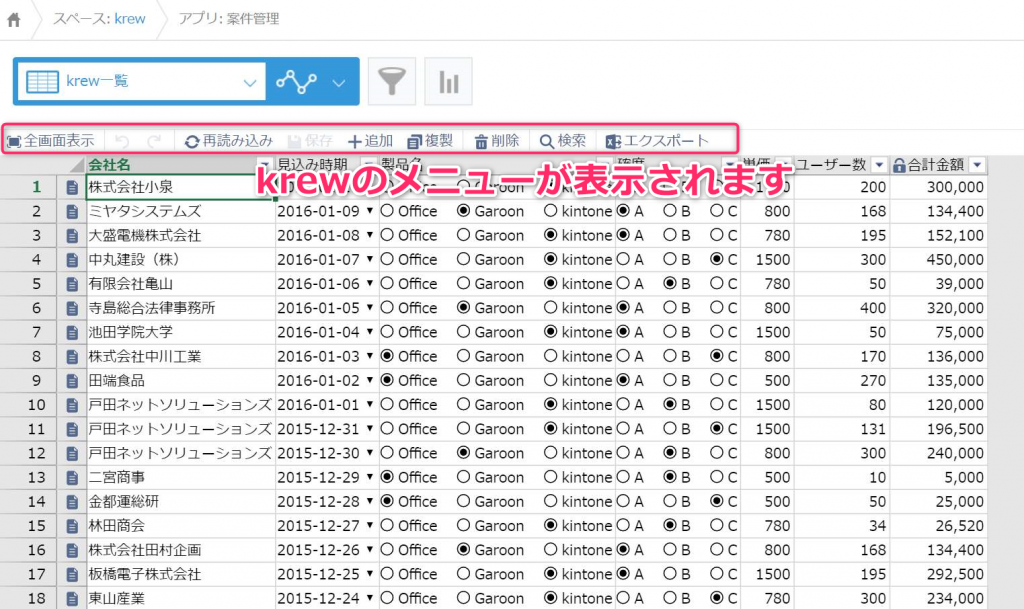This screenshot has height=609, width=1024.
Task: Click the 追加 add button
Action: click(x=369, y=140)
